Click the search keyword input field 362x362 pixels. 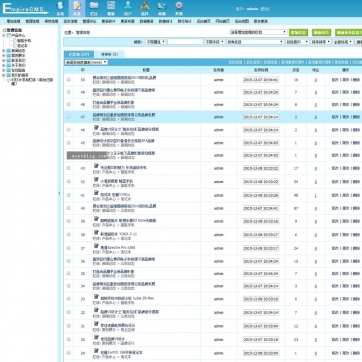[x=185, y=42]
